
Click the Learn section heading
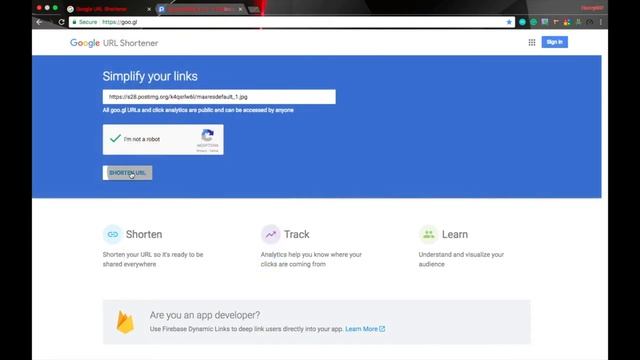click(x=455, y=234)
